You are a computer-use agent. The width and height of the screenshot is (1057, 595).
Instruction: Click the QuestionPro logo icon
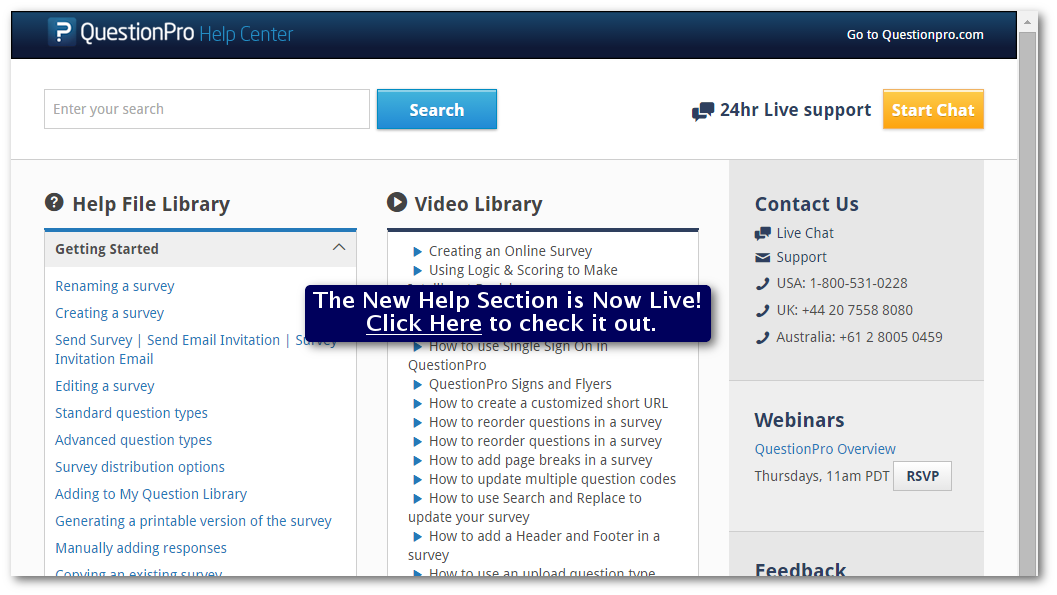pos(61,32)
